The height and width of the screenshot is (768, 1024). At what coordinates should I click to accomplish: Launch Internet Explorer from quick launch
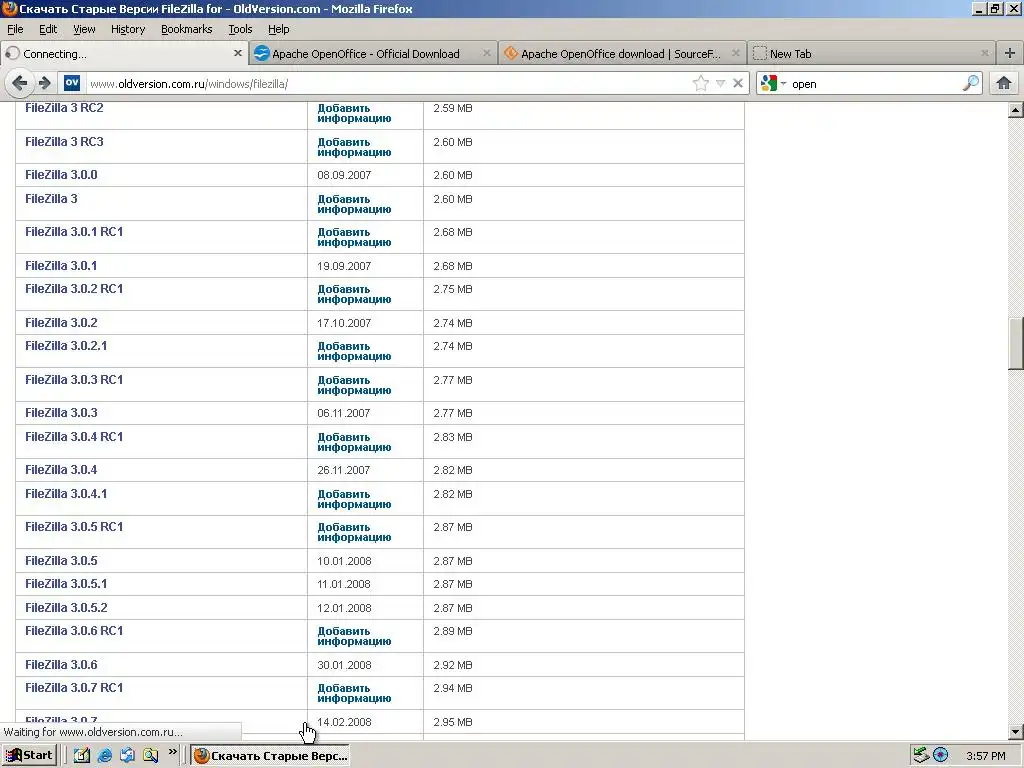(x=104, y=755)
